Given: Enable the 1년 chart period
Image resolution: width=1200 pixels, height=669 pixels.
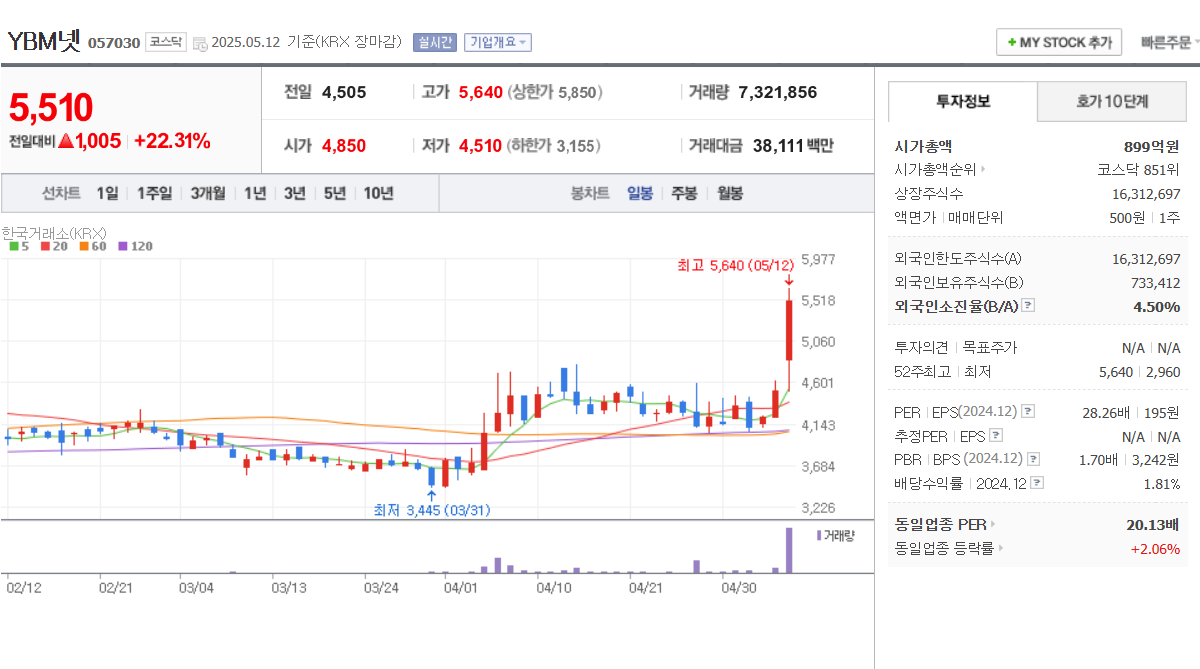Looking at the screenshot, I should [x=255, y=193].
